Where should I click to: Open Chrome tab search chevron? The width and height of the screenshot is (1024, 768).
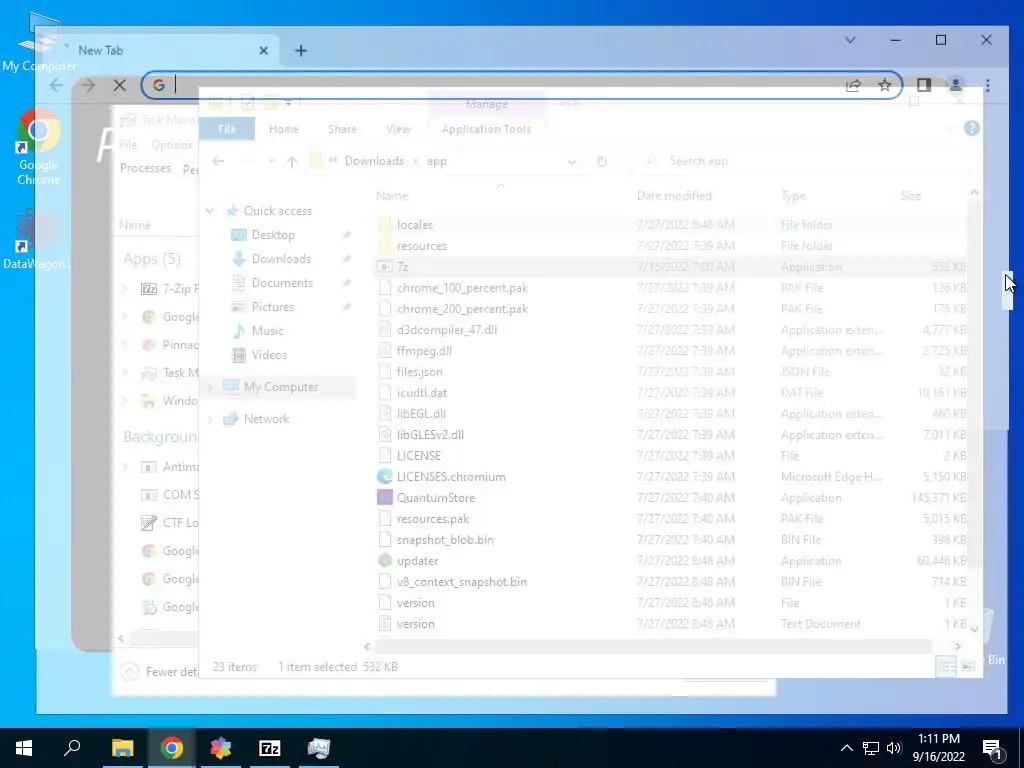850,40
